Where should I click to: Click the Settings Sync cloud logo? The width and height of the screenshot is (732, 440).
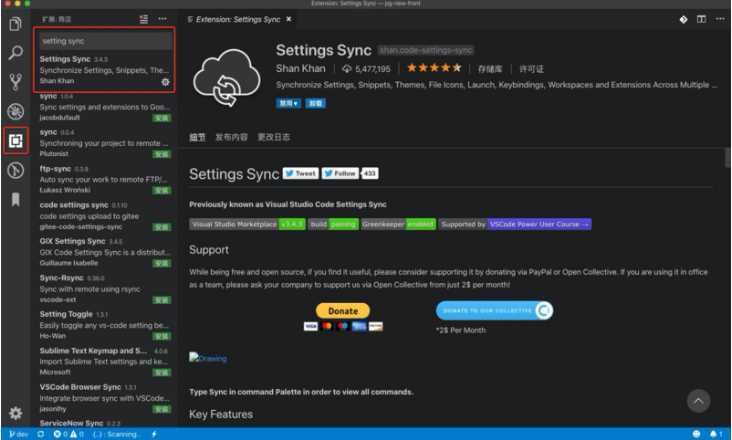(227, 77)
